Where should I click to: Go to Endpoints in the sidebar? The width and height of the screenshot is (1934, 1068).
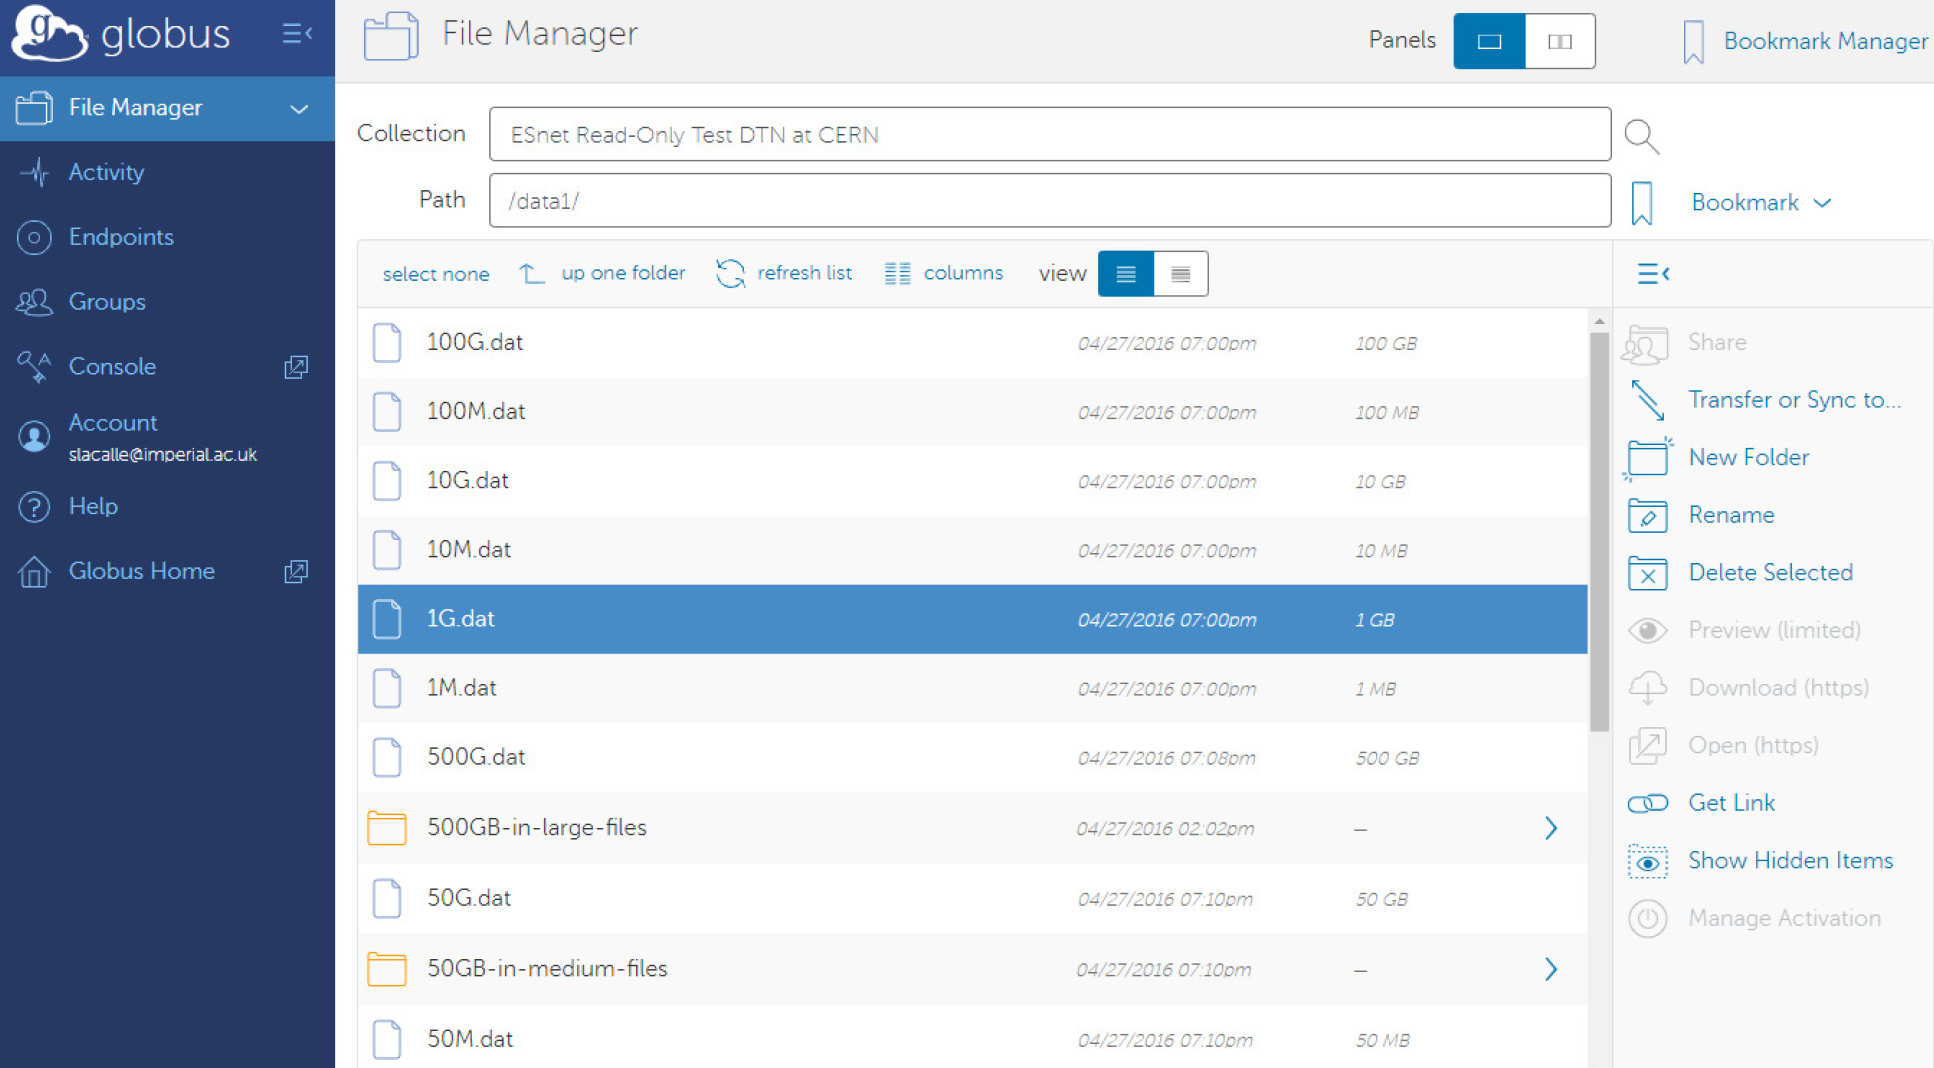[121, 237]
